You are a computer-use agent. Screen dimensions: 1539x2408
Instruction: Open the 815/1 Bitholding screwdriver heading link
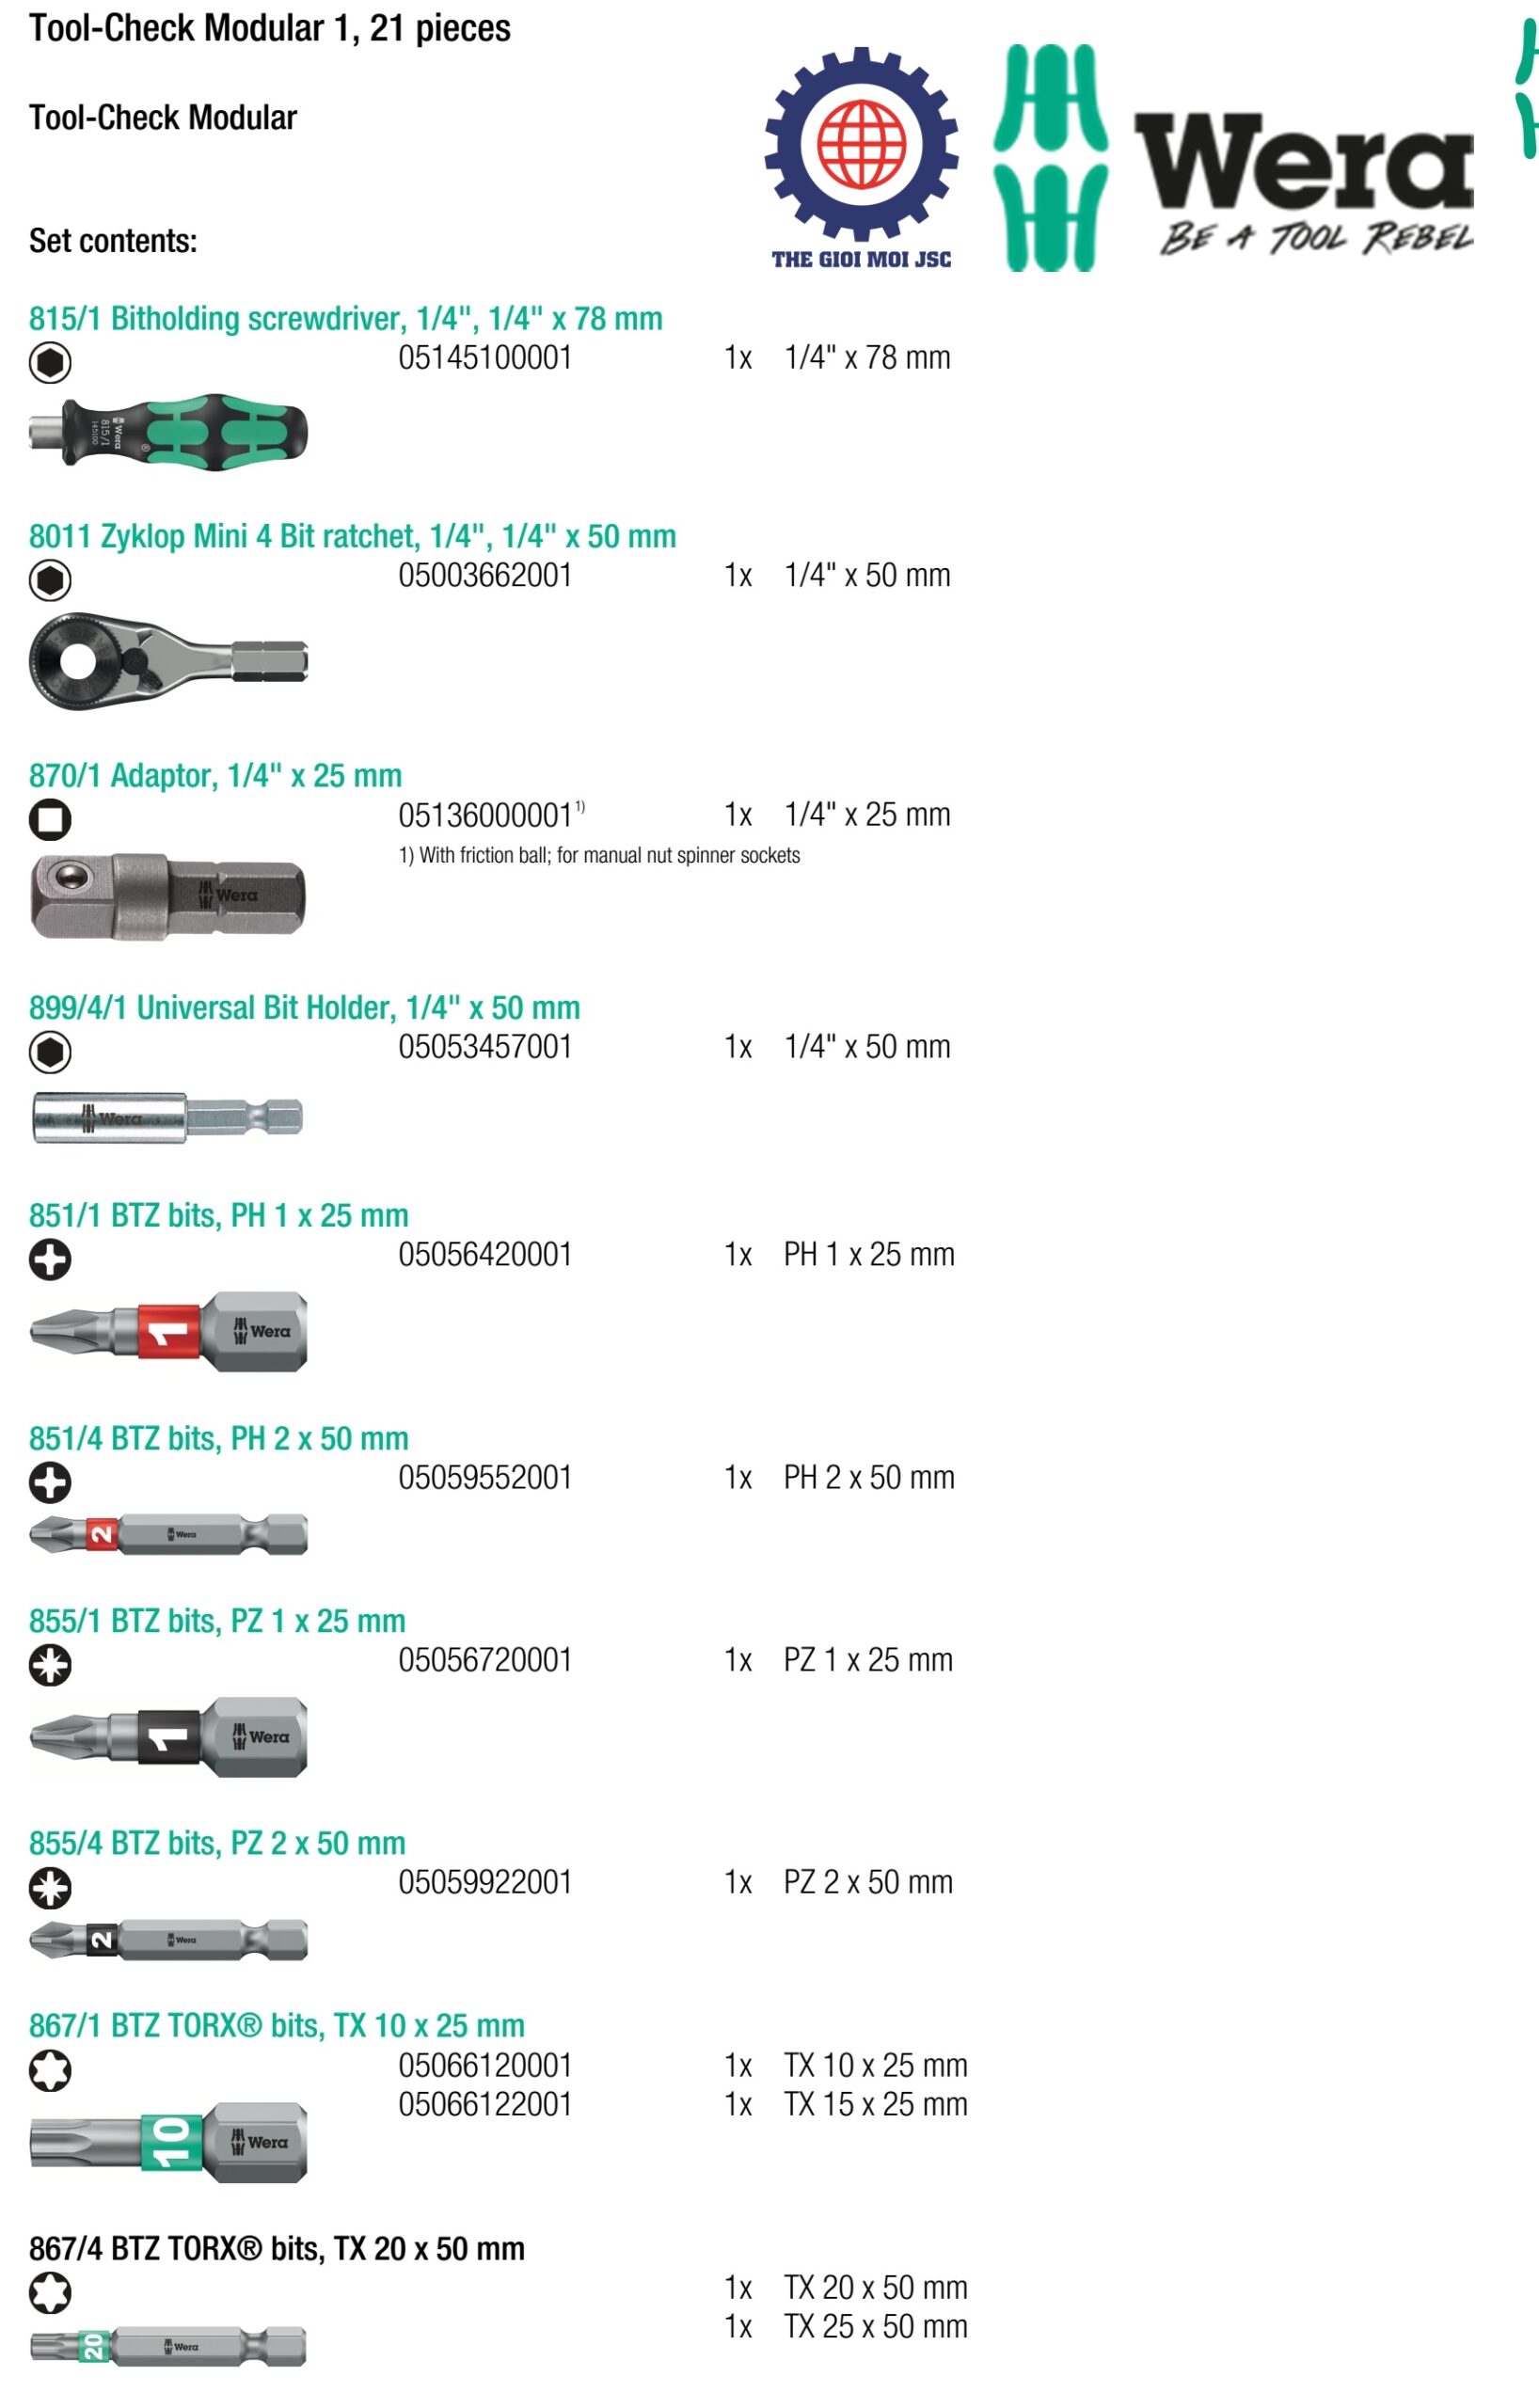tap(345, 319)
